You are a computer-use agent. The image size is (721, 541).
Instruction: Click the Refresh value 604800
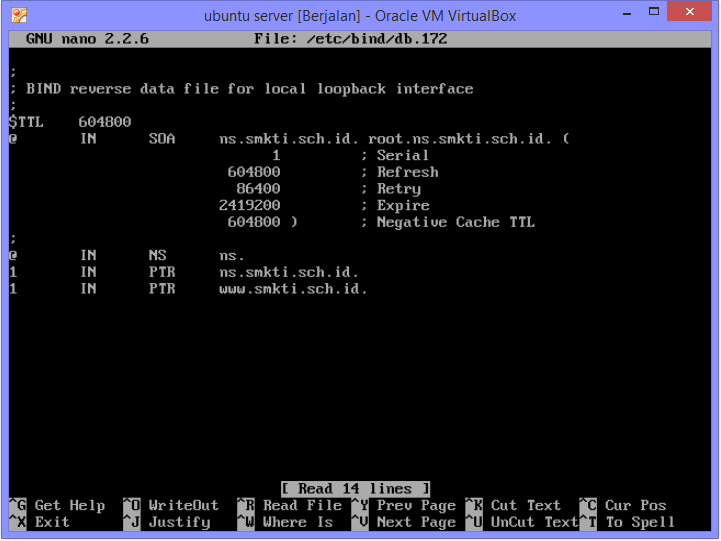click(x=254, y=172)
